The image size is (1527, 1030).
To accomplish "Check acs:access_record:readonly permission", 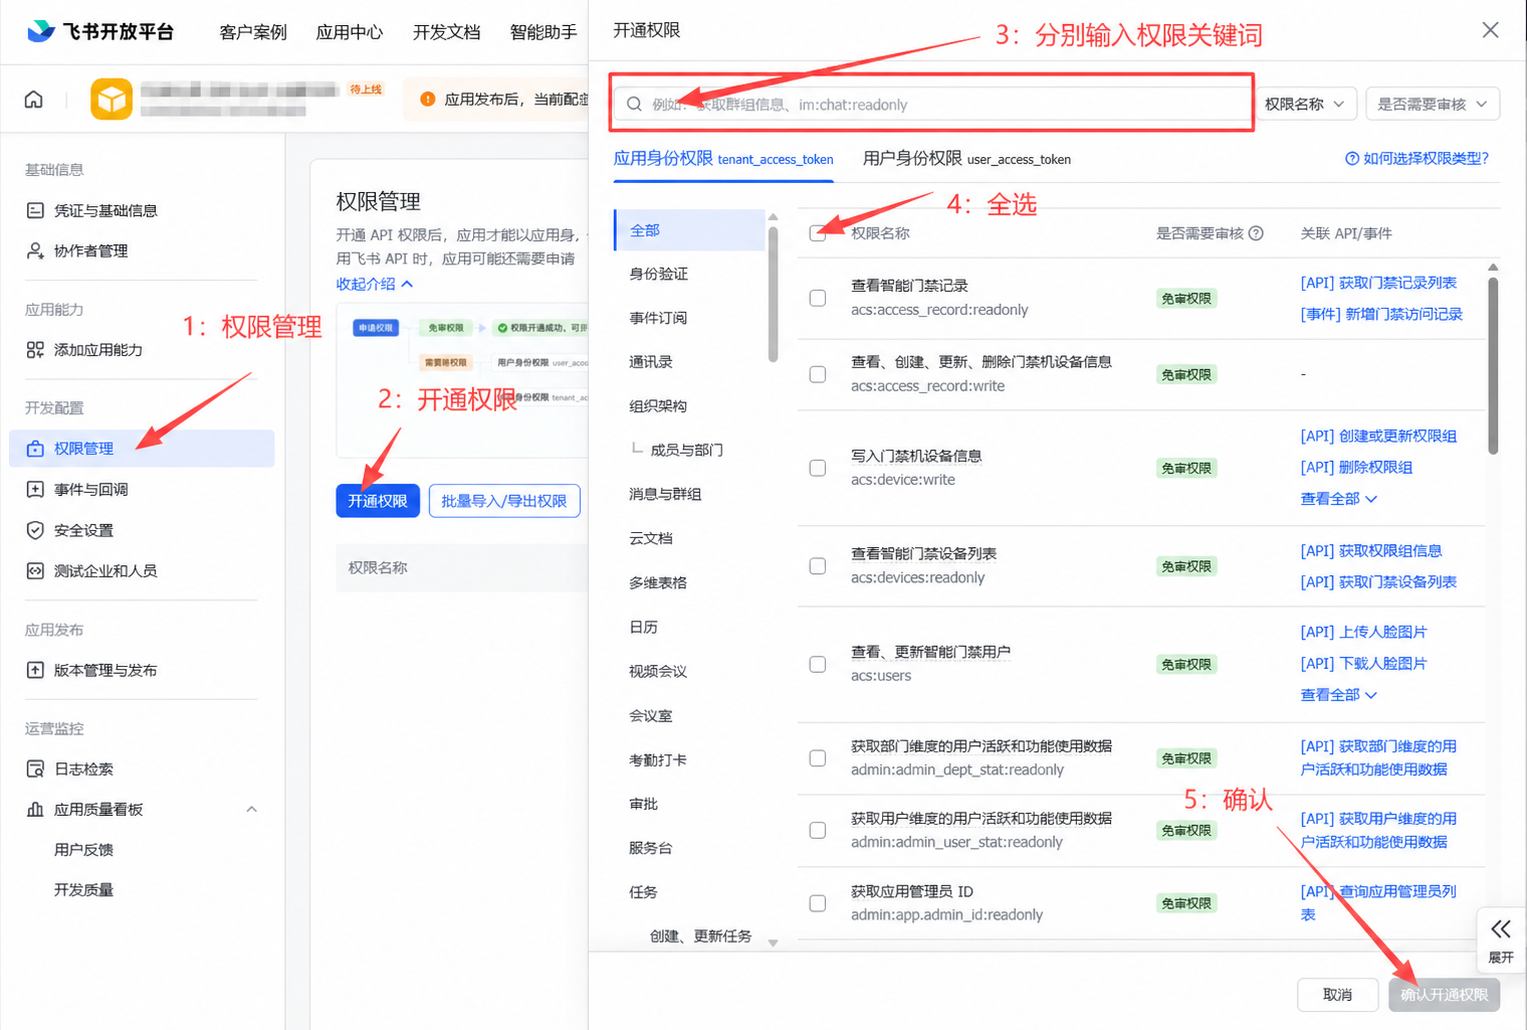I will point(817,298).
